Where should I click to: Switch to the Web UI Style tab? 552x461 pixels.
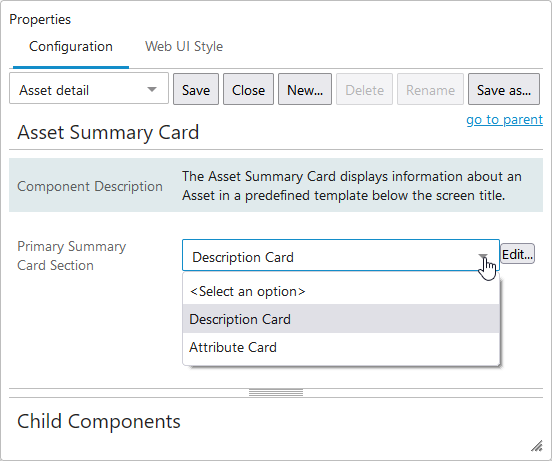click(184, 46)
